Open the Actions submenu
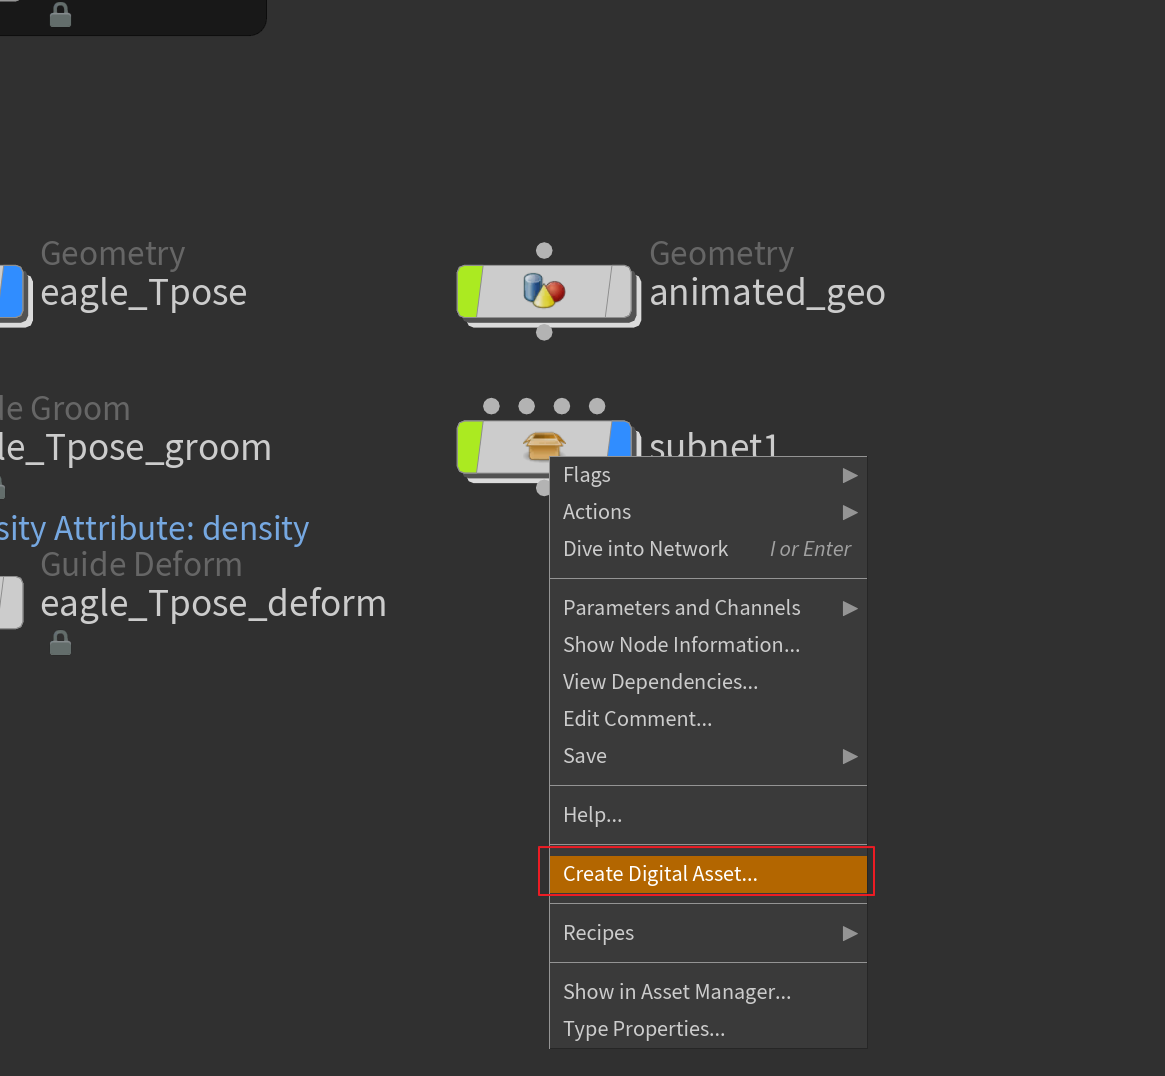1165x1076 pixels. point(708,512)
